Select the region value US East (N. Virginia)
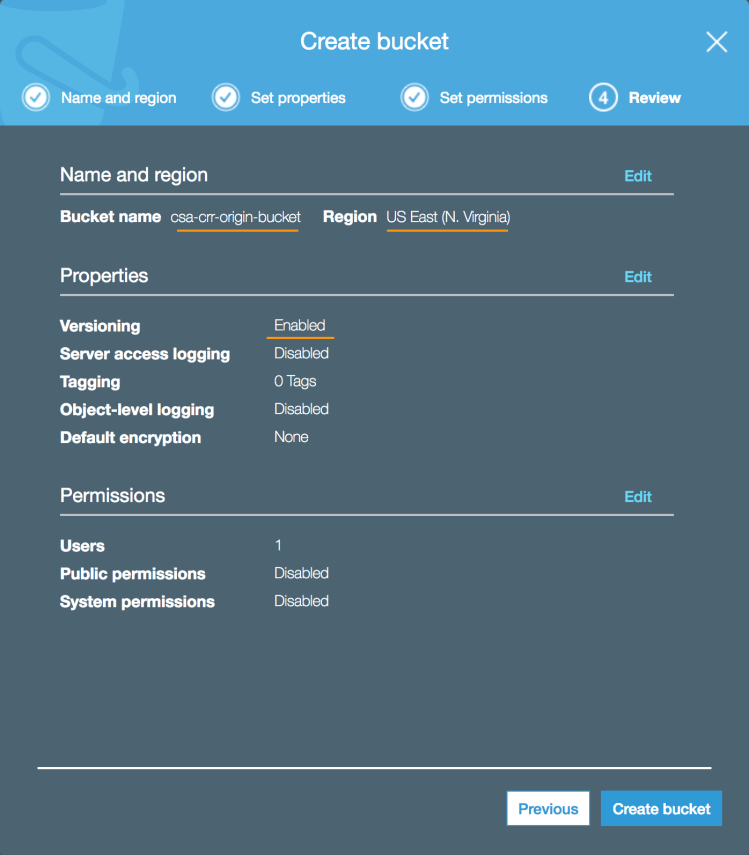The height and width of the screenshot is (855, 749). point(448,217)
